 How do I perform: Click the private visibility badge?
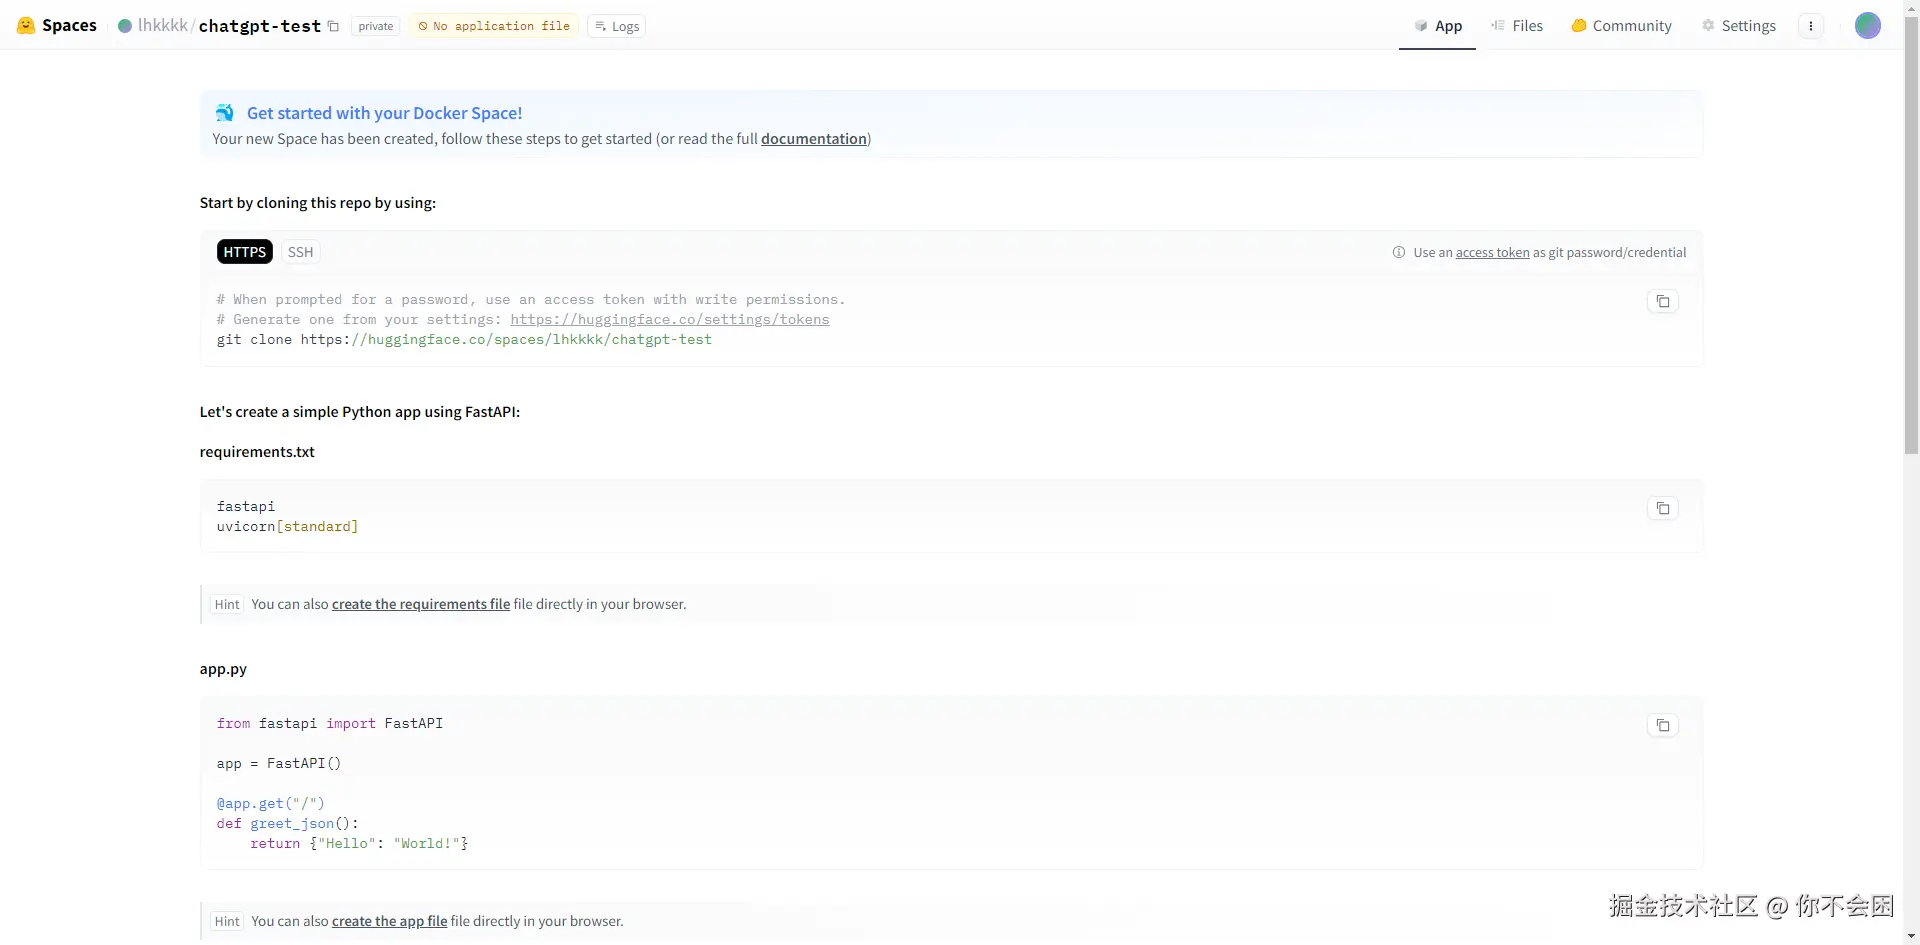tap(376, 26)
